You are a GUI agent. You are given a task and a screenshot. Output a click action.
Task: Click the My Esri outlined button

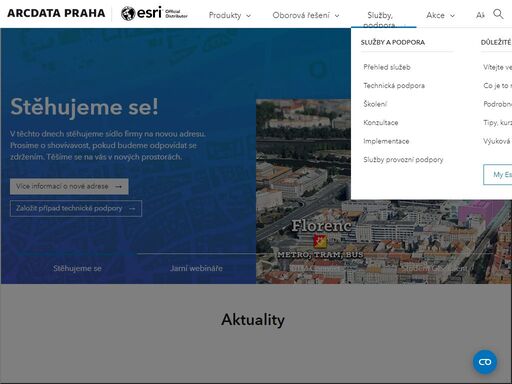pyautogui.click(x=497, y=174)
